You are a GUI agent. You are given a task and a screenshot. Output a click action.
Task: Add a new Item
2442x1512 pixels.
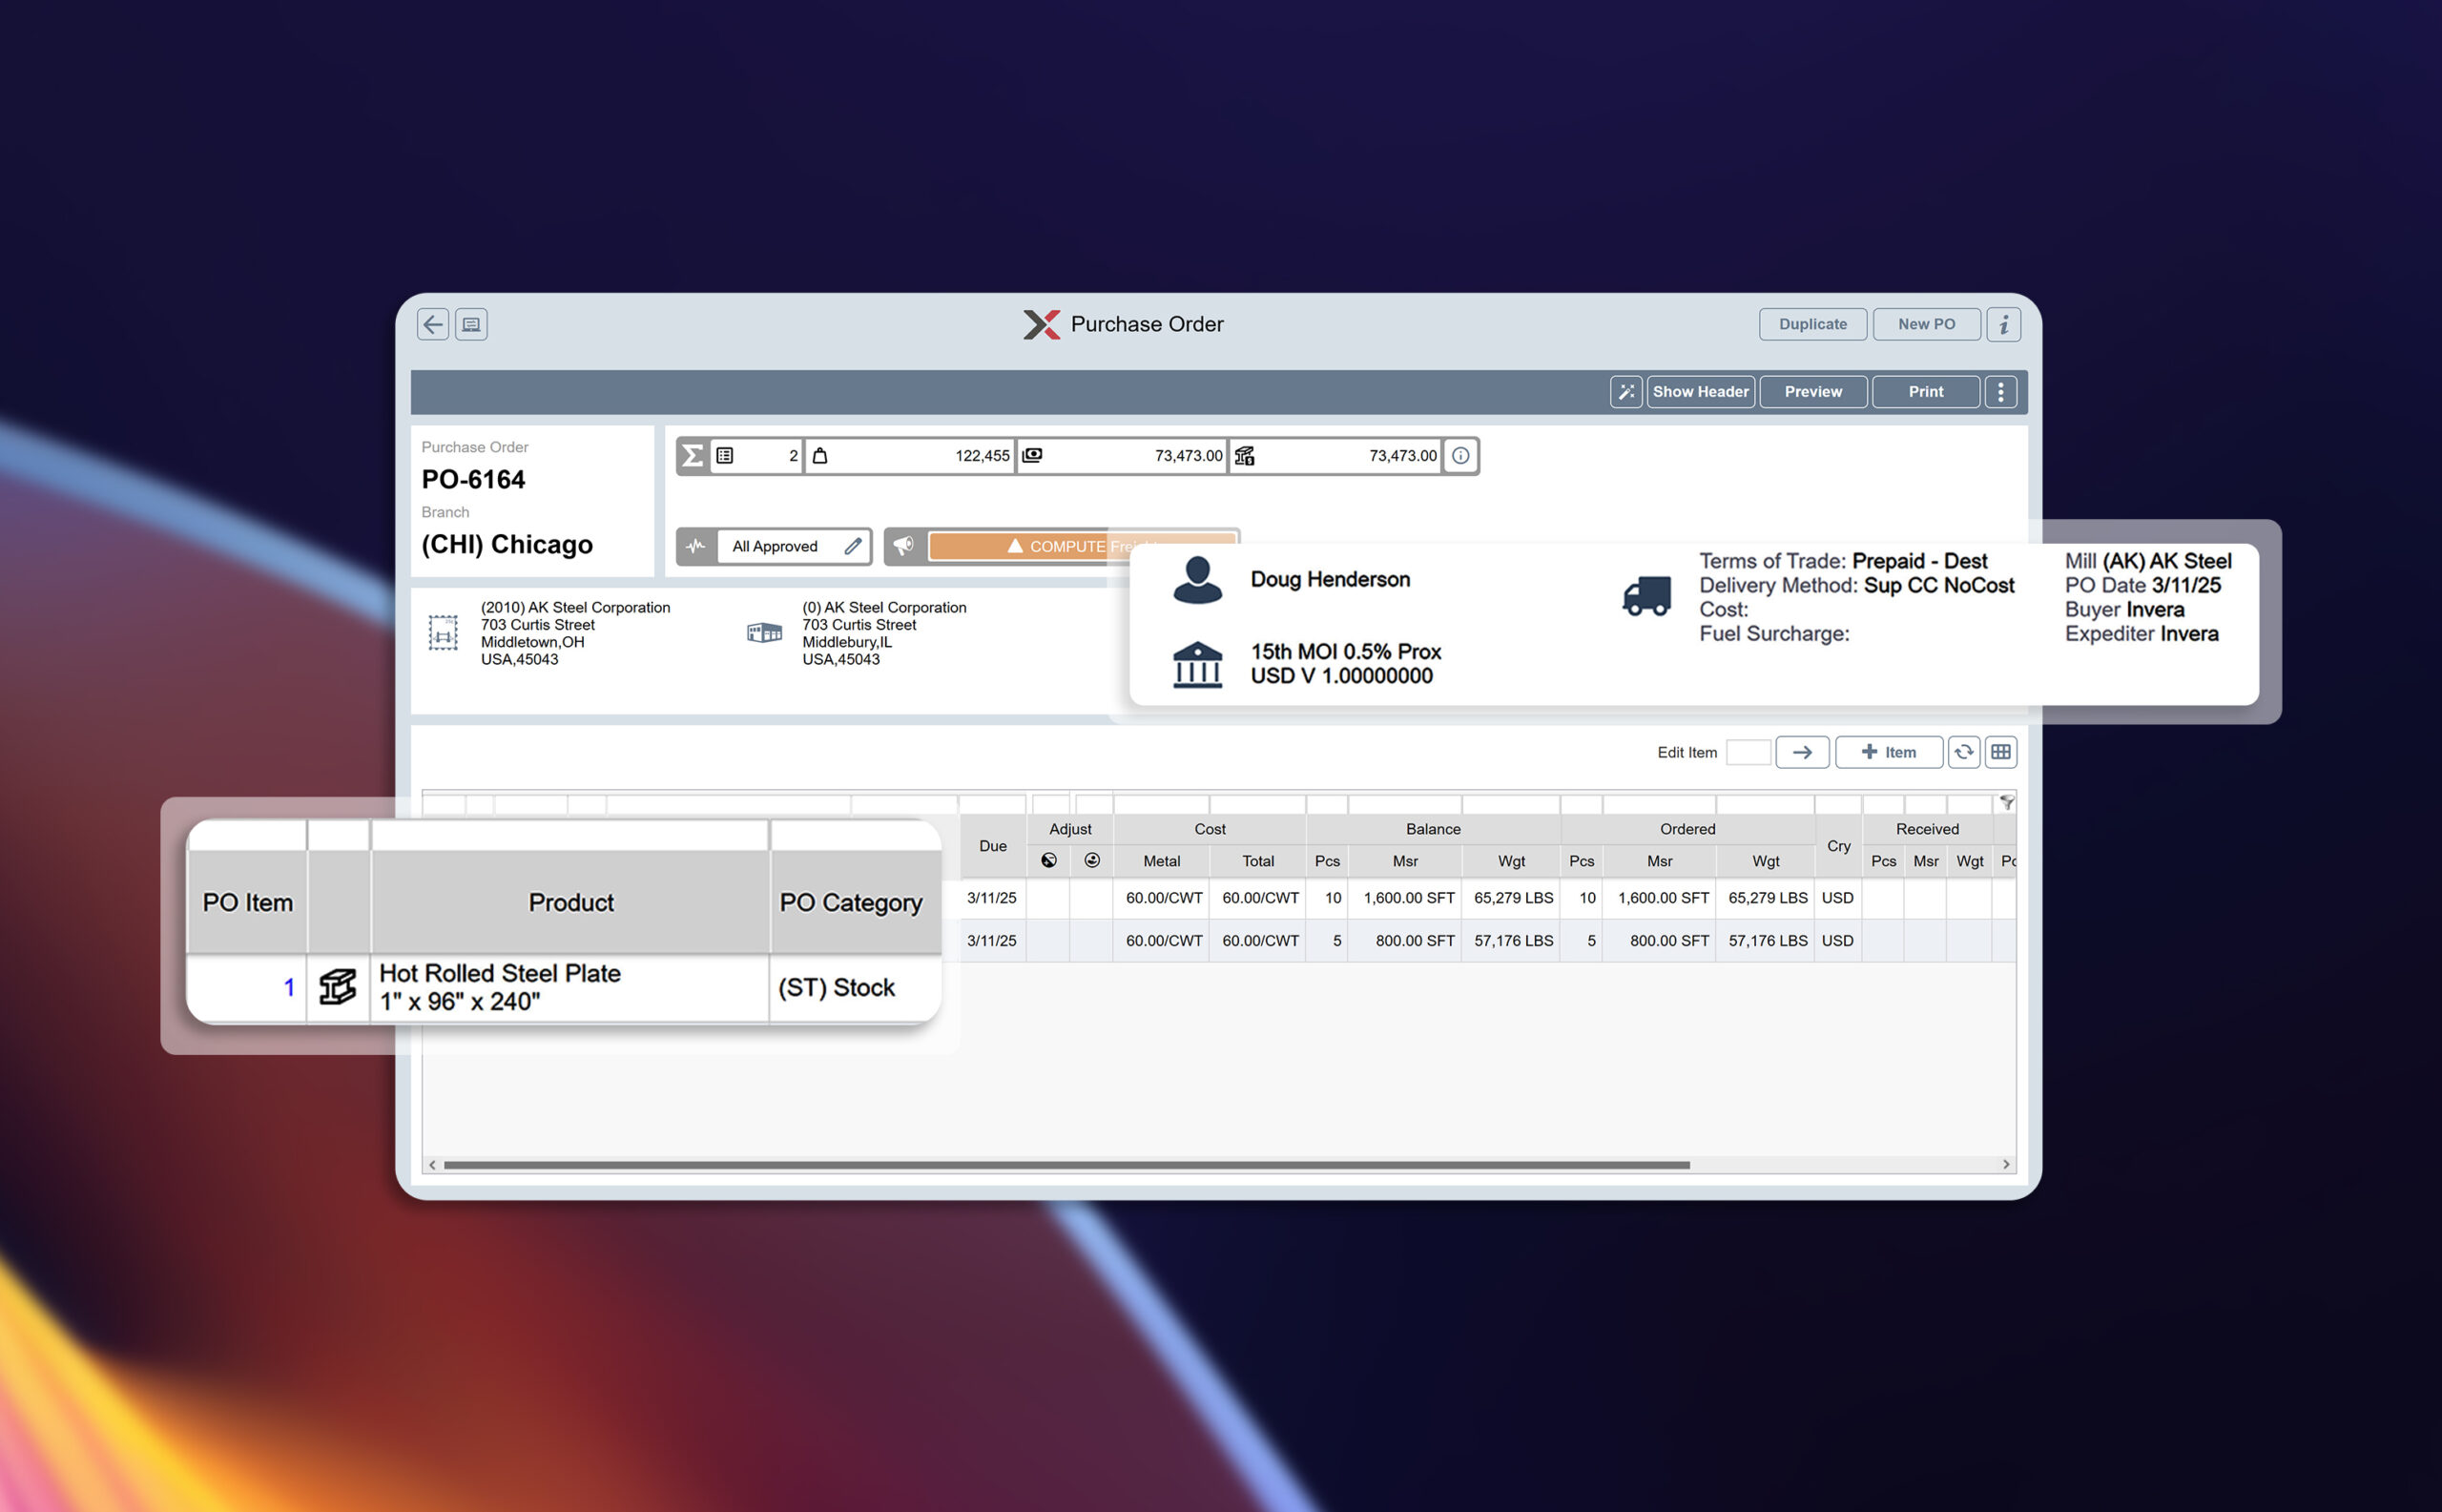click(1888, 752)
